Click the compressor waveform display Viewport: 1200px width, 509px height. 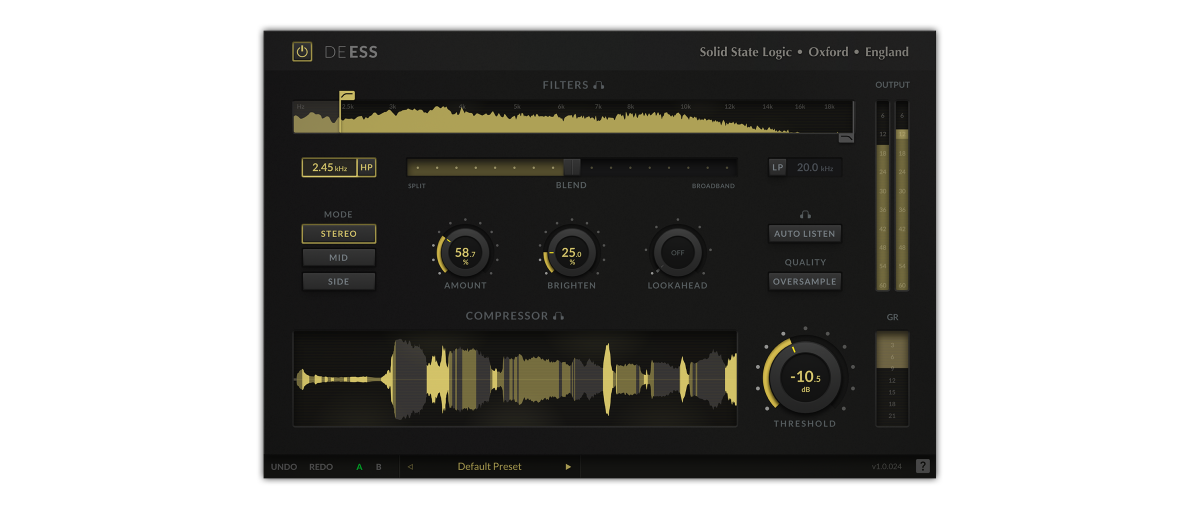click(x=515, y=379)
